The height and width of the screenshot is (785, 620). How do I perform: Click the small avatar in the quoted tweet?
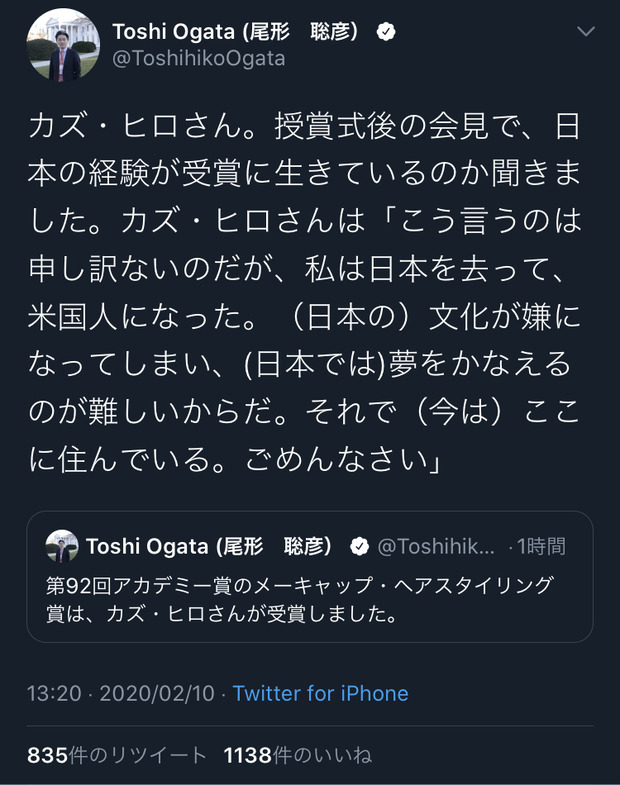[62, 546]
